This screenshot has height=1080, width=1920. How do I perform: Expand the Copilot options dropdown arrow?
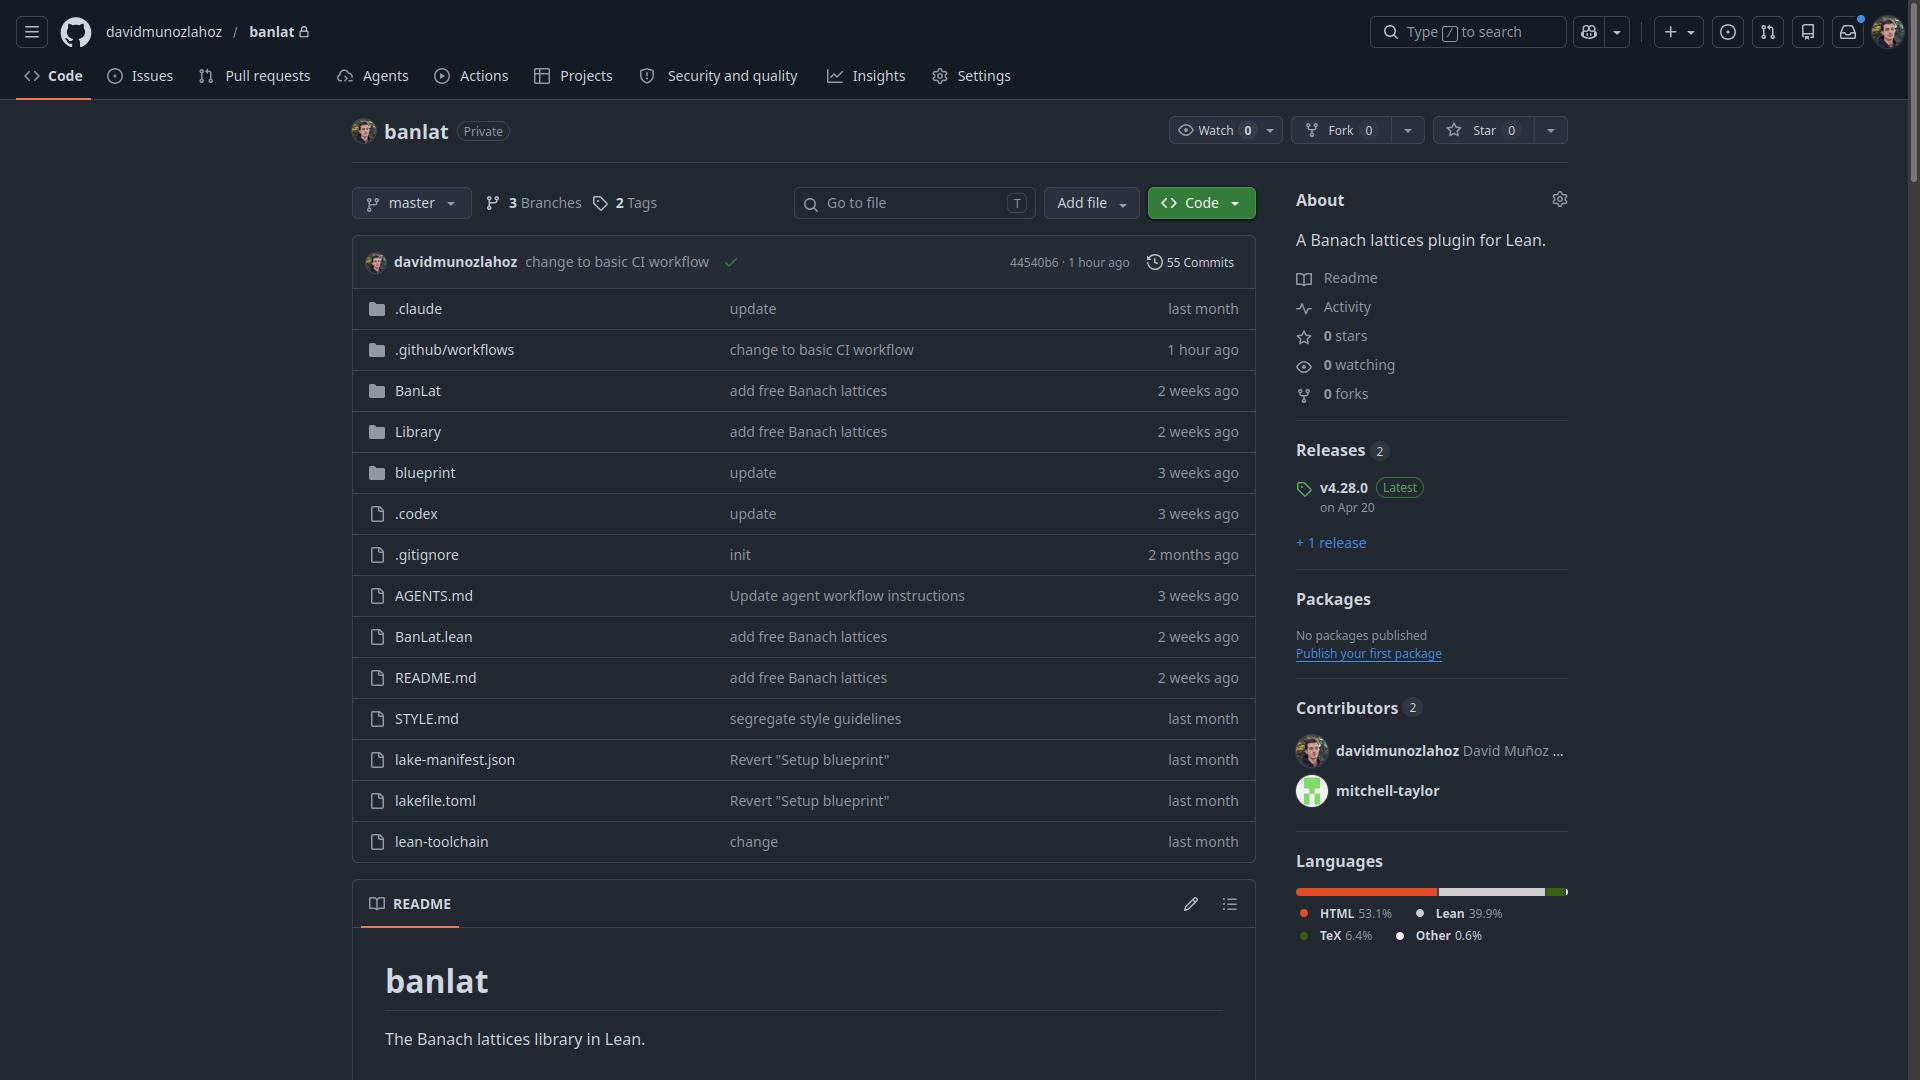point(1617,32)
